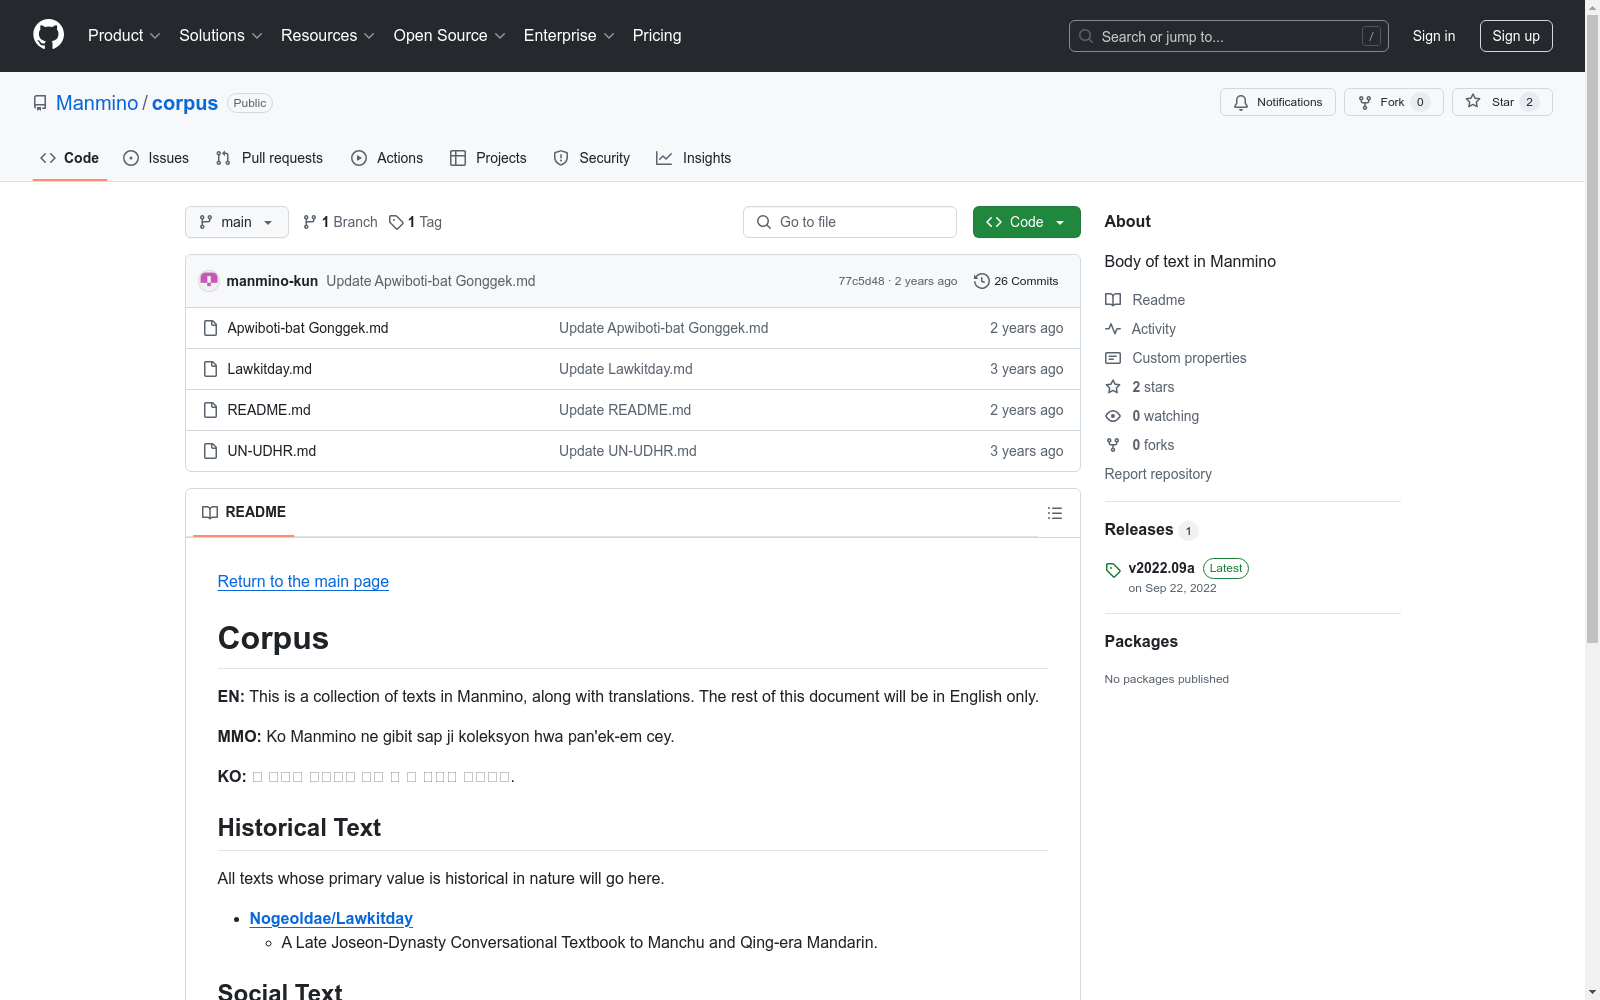Image resolution: width=1600 pixels, height=1000 pixels.
Task: Open the Apwiboti-bat Gonggek.md file
Action: [308, 328]
